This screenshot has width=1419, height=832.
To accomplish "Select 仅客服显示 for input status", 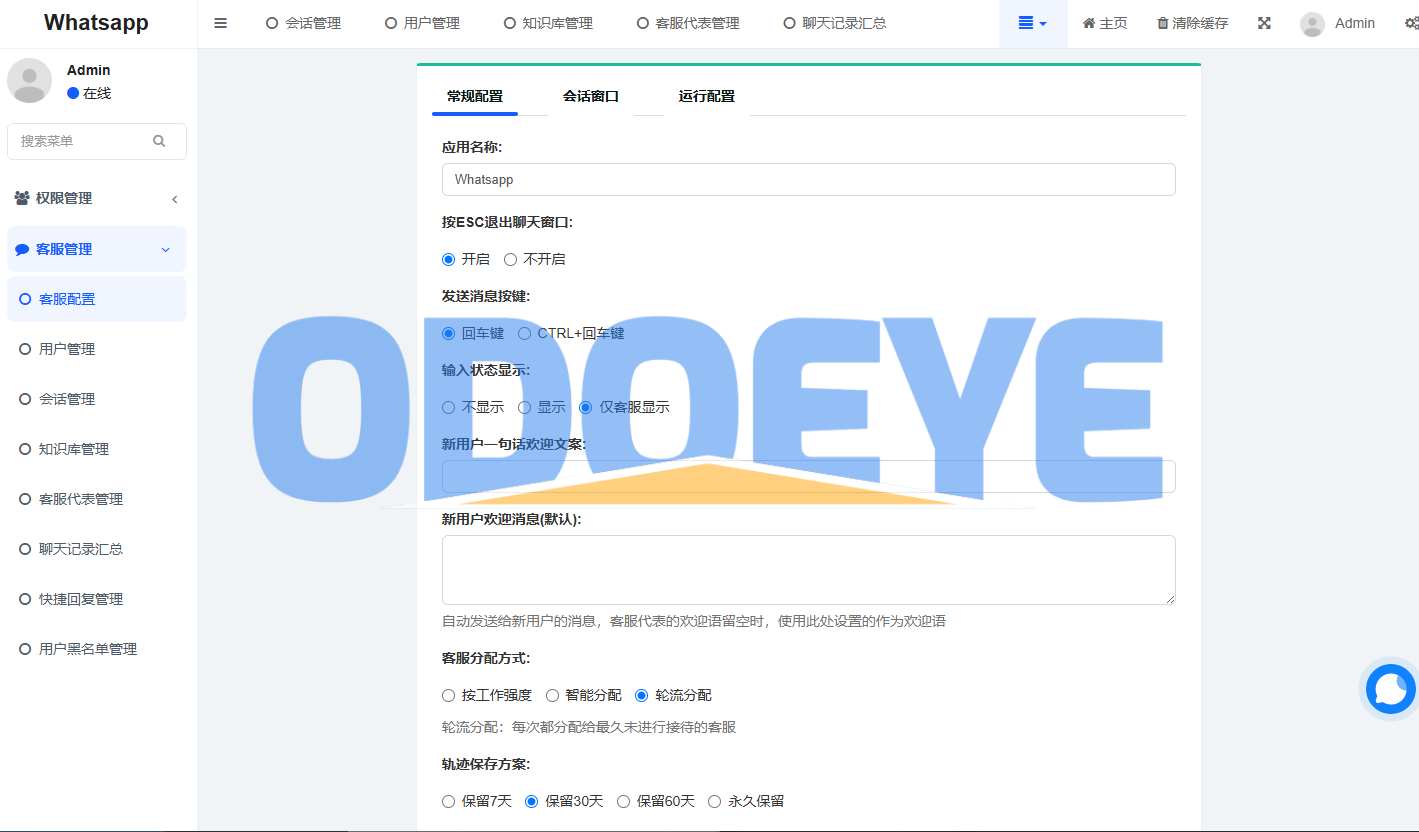I will pyautogui.click(x=585, y=407).
